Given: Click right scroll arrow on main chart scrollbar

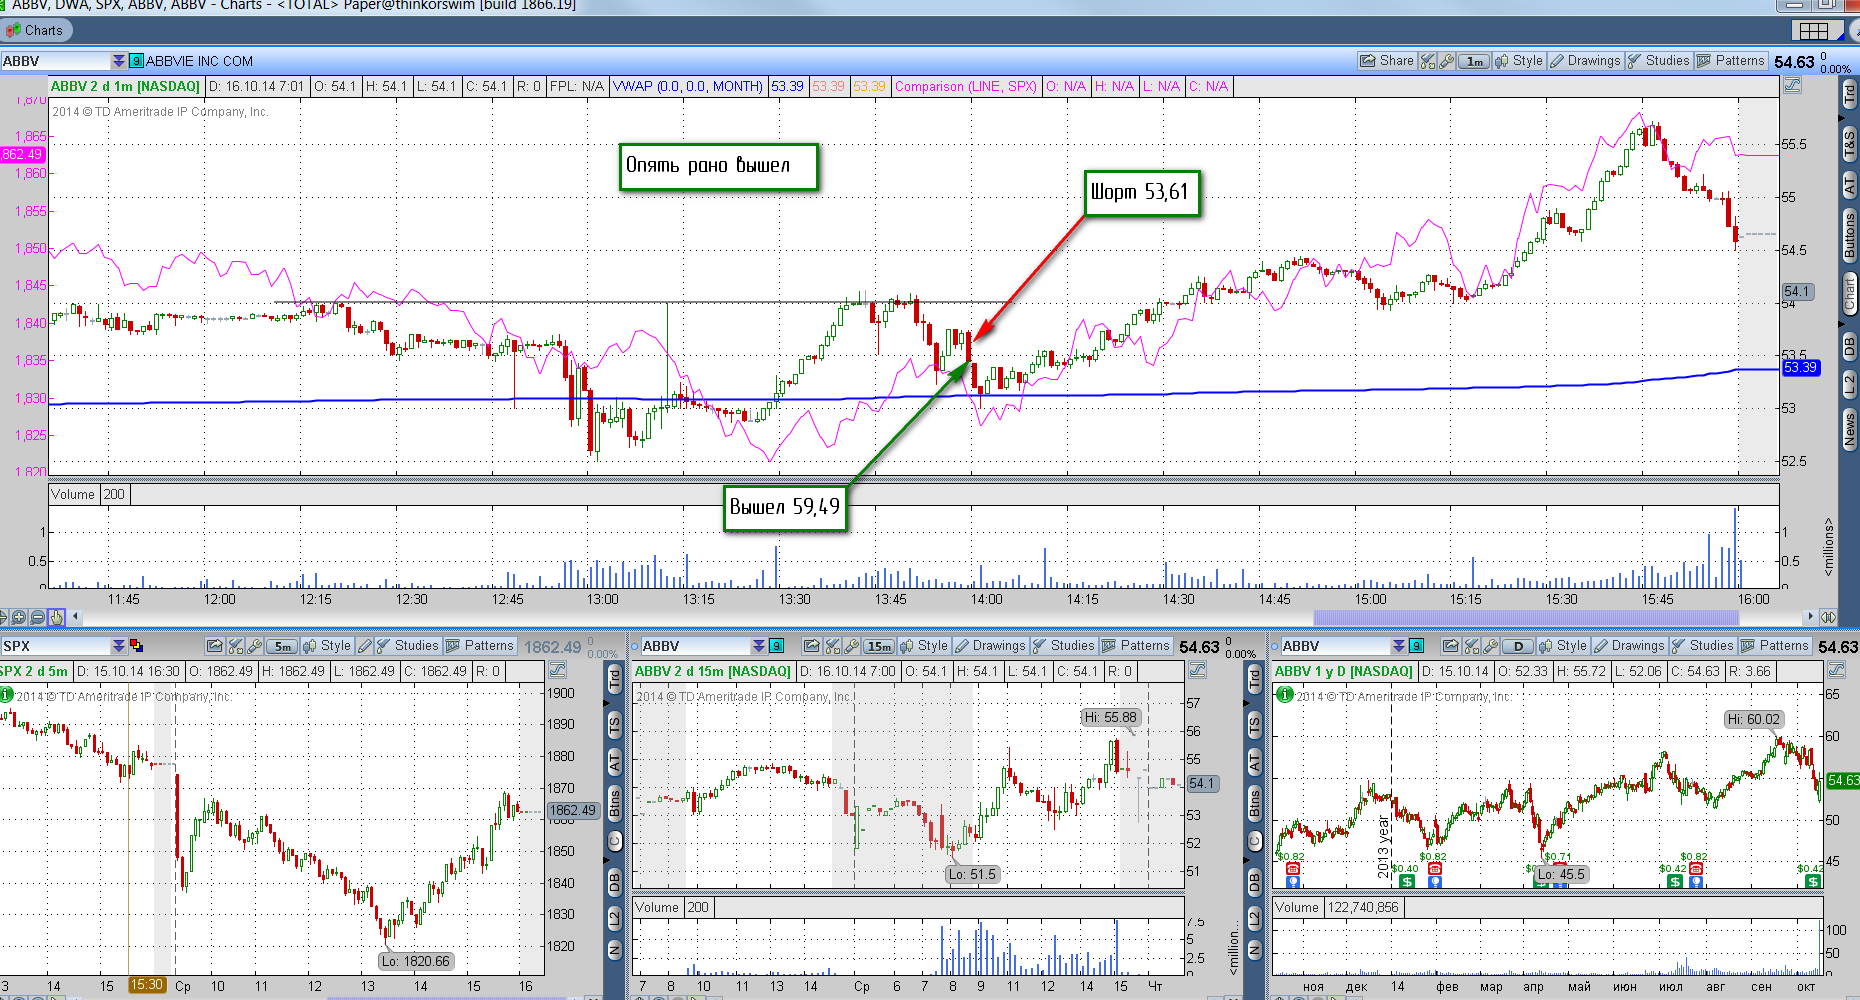Looking at the screenshot, I should pyautogui.click(x=1810, y=616).
